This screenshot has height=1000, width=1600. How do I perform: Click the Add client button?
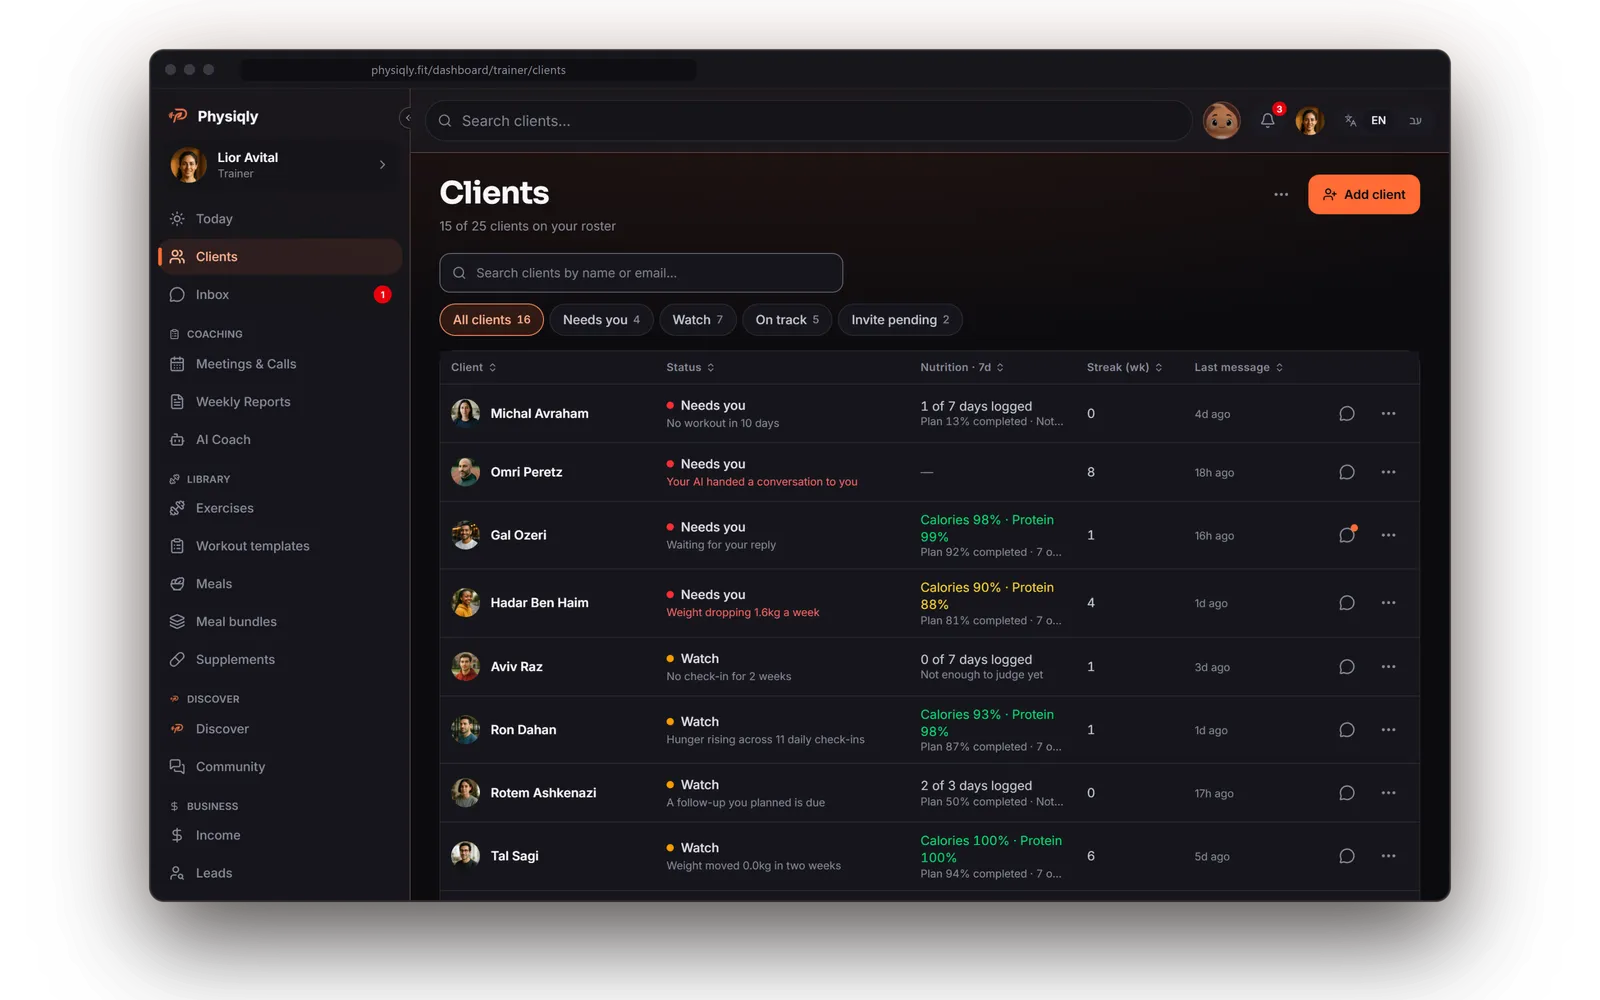[x=1363, y=194]
